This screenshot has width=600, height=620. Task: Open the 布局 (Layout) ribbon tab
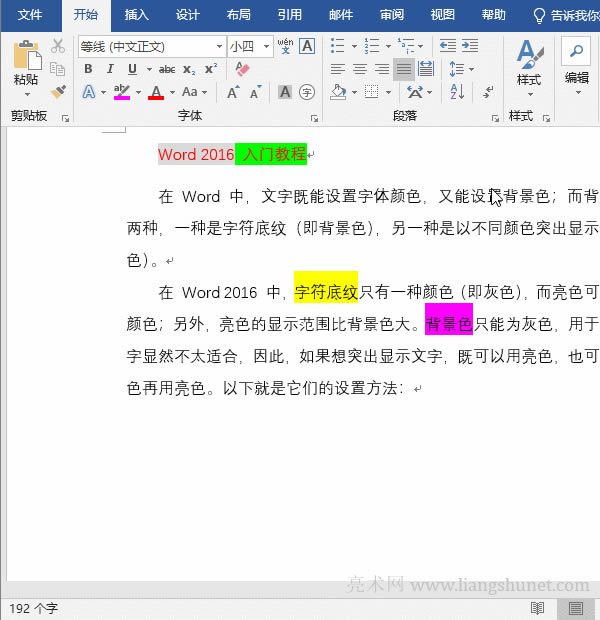click(x=238, y=15)
